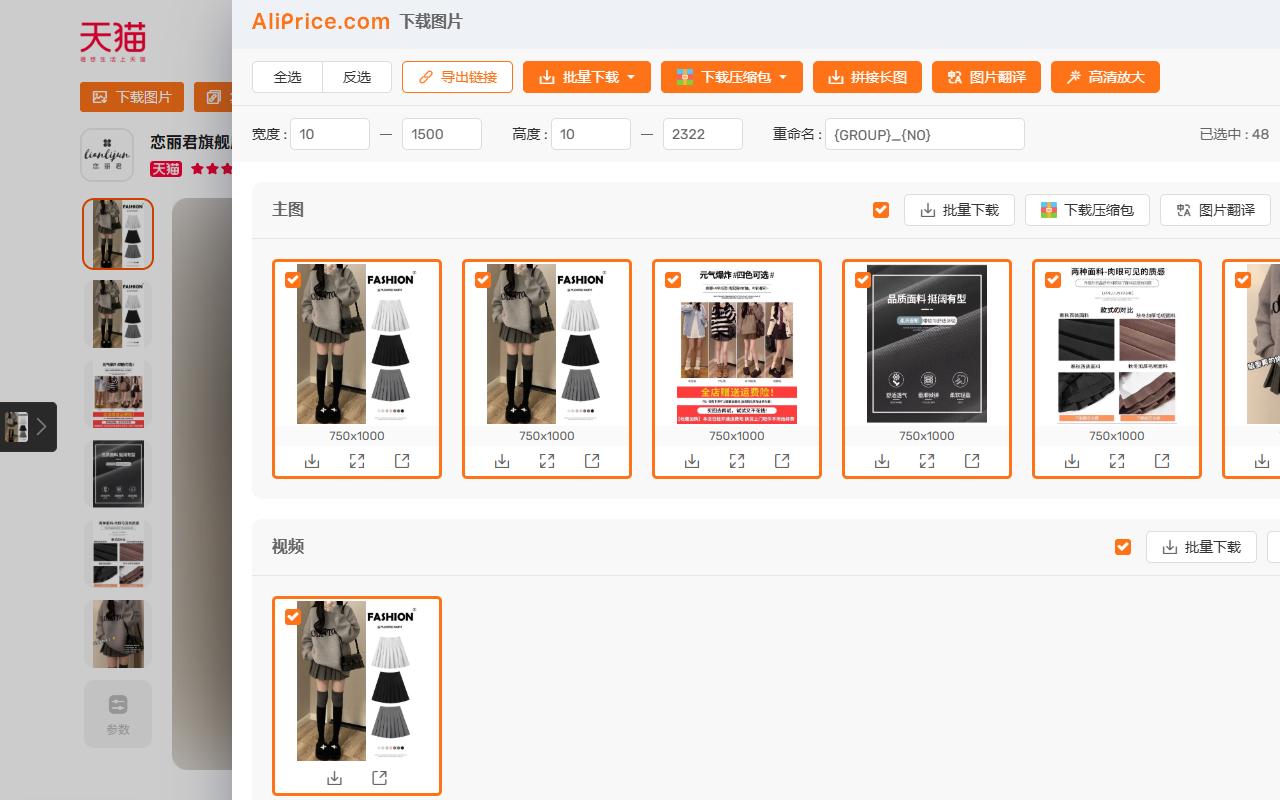Screen dimensions: 1280x800
Task: Uncheck the fourth image 品质面料 checkbox
Action: click(x=863, y=280)
